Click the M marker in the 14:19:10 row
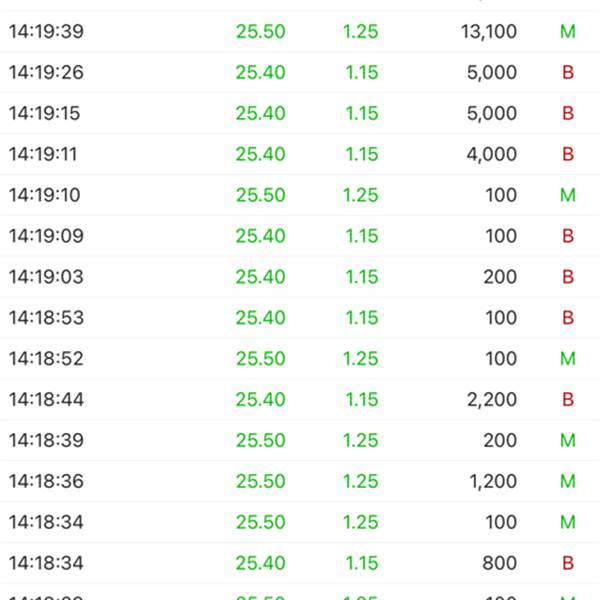 click(568, 196)
